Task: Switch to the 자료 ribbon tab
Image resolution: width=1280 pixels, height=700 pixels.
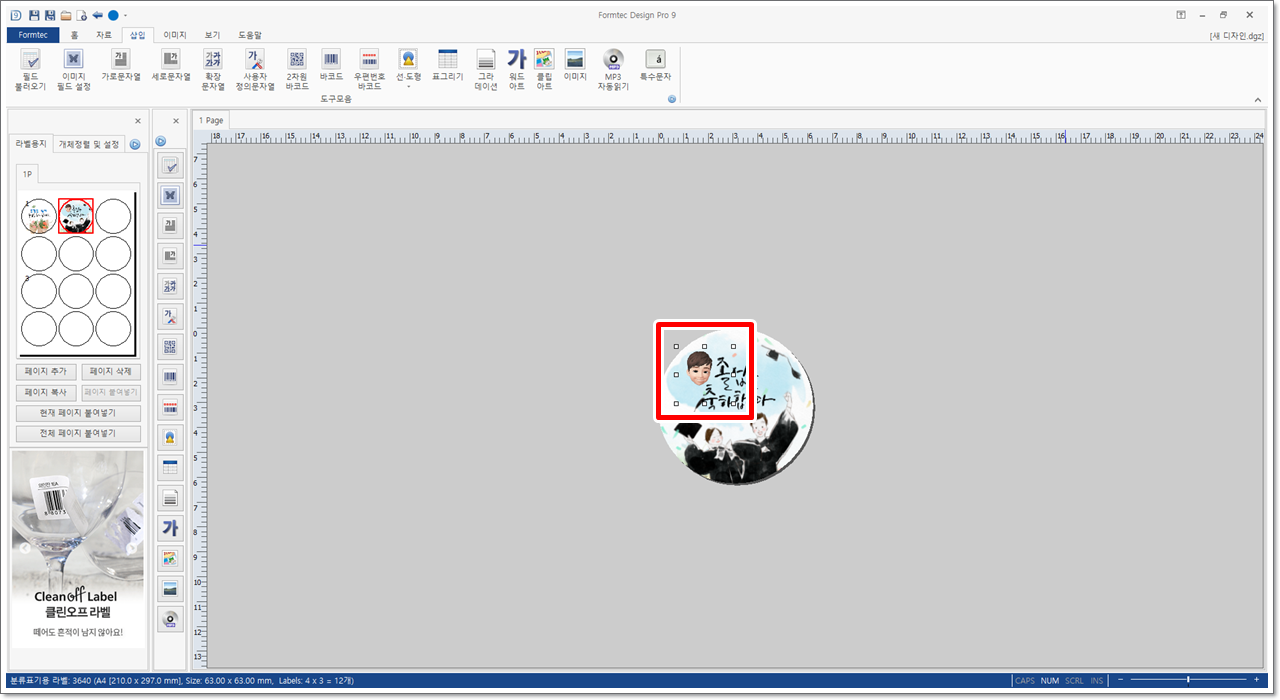Action: coord(104,35)
